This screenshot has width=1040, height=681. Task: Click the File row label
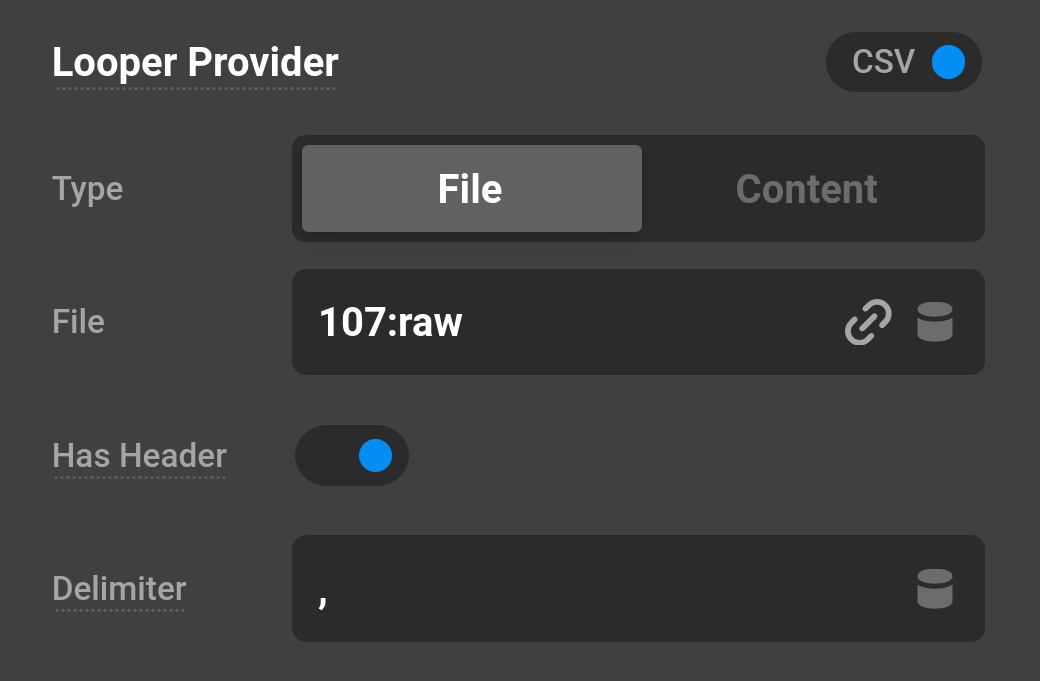(x=78, y=322)
